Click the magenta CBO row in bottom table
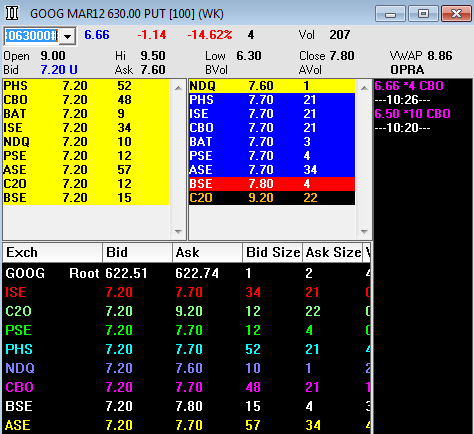Image resolution: width=474 pixels, height=434 pixels. point(187,388)
